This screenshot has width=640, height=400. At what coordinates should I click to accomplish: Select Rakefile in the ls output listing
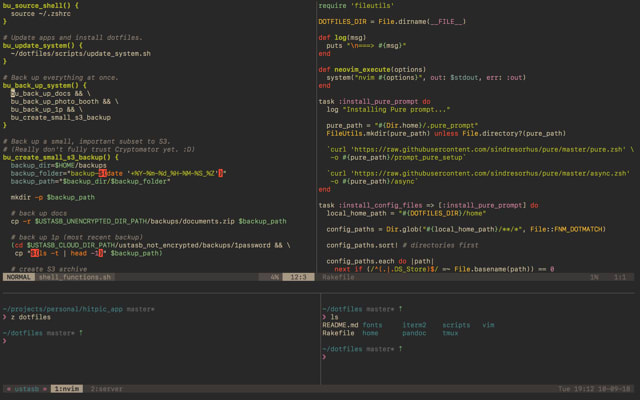338,333
